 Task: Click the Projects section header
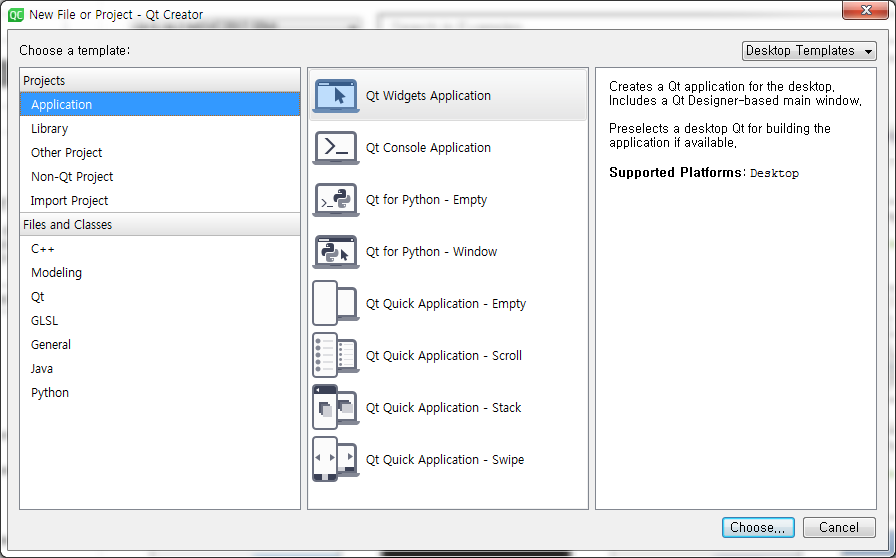[160, 81]
